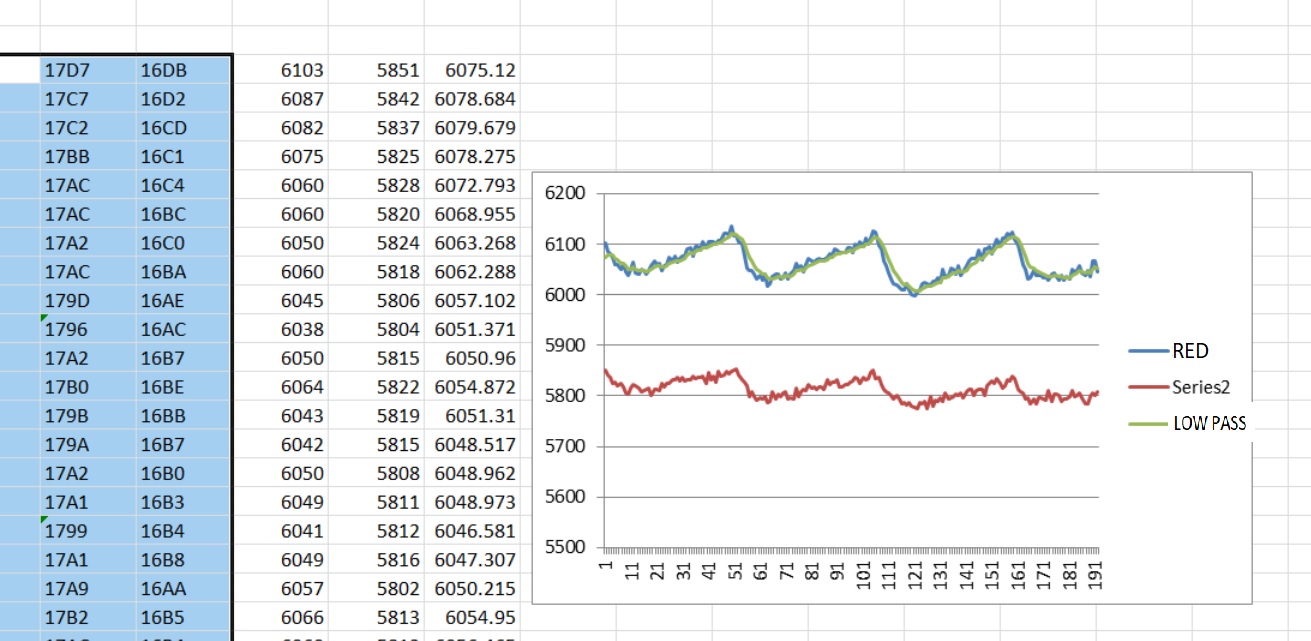Select the LOW PASS legend entry text
Viewport: 1311px width, 641px height.
[1209, 423]
